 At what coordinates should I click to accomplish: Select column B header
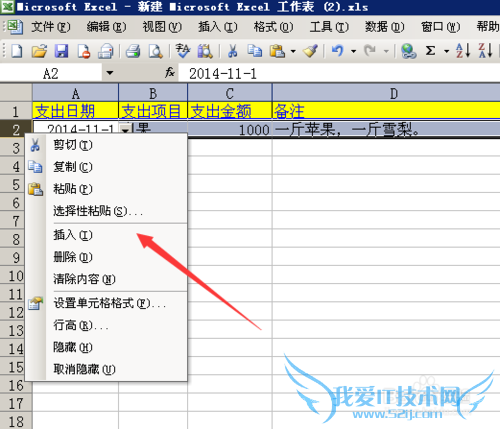click(153, 93)
